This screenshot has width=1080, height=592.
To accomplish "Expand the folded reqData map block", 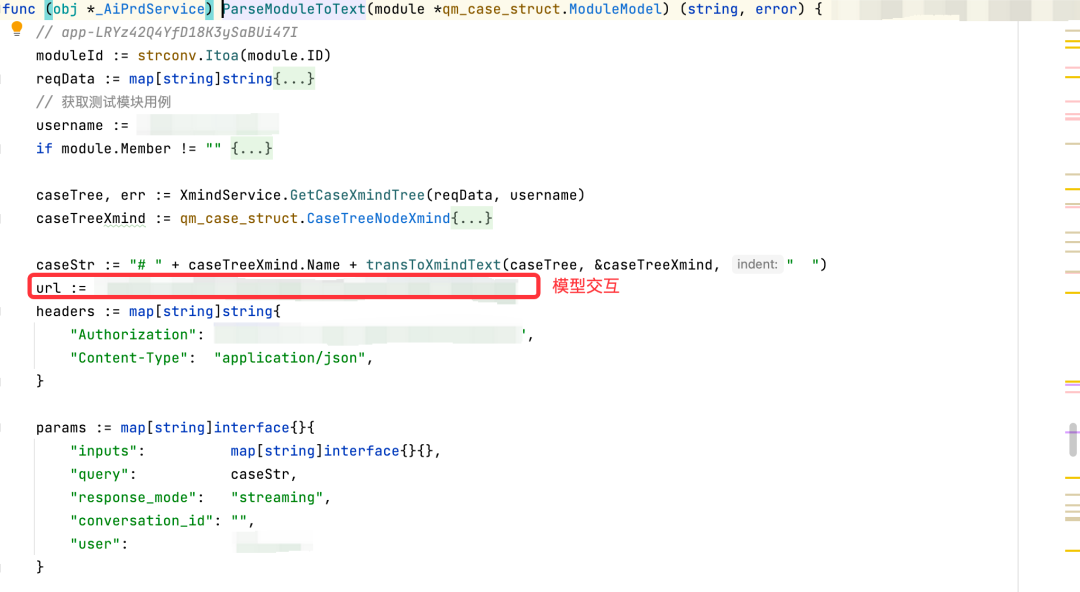I will tap(294, 79).
